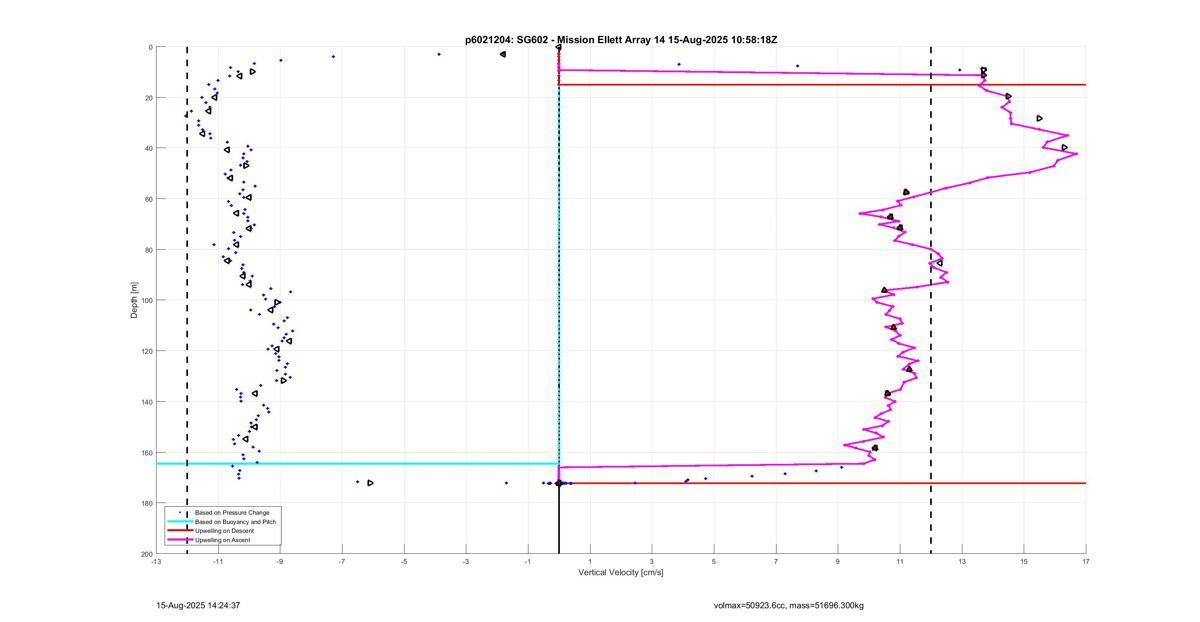This screenshot has height=622, width=1200.
Task: Click y-axis tick label "60"
Action: click(x=147, y=199)
